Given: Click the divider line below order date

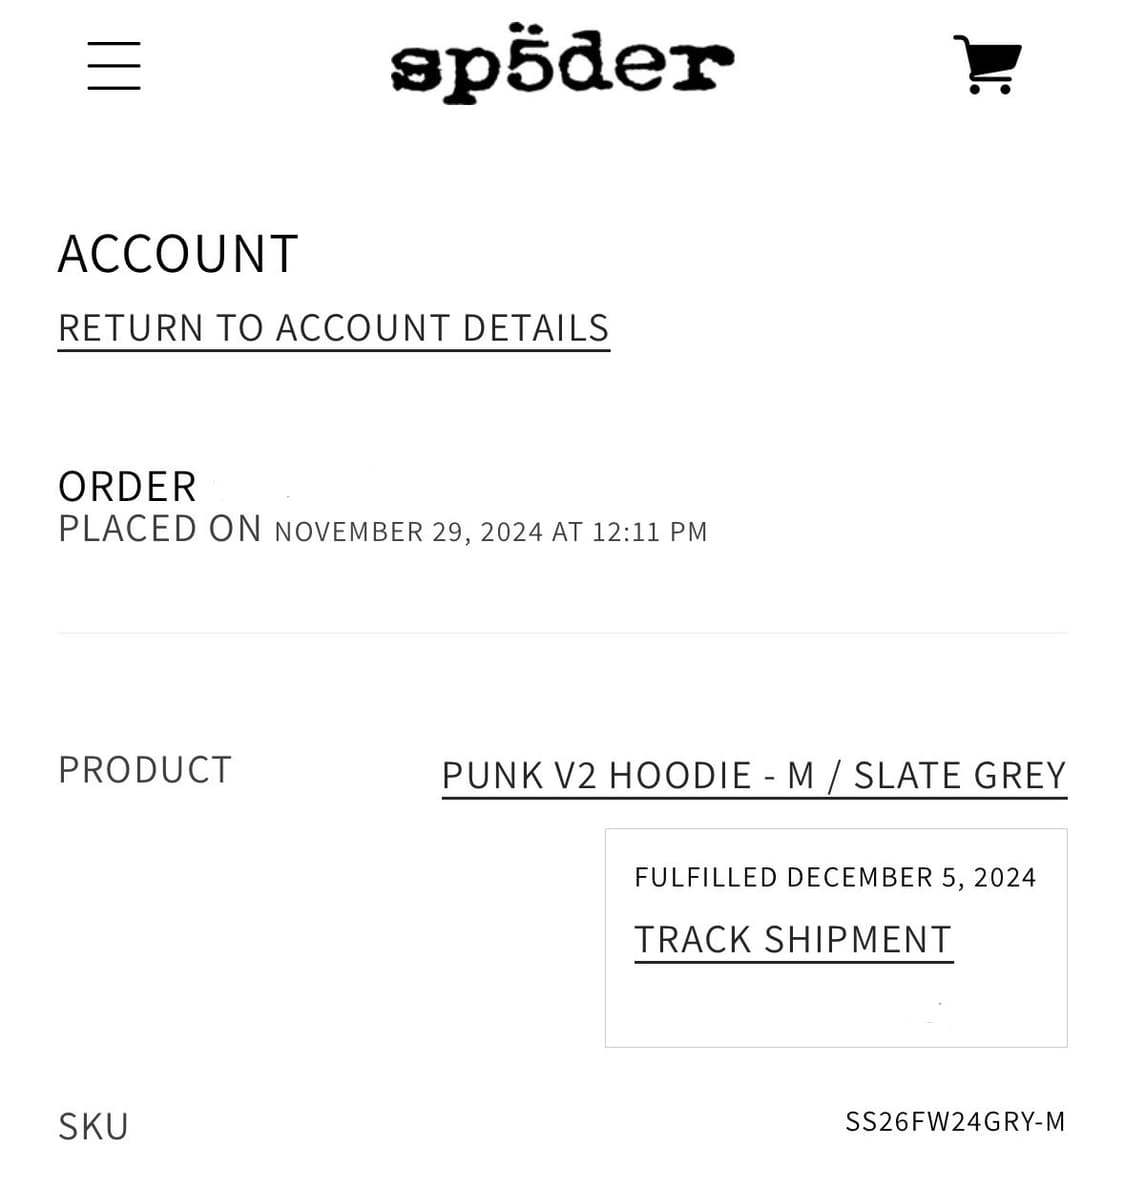Looking at the screenshot, I should (562, 633).
